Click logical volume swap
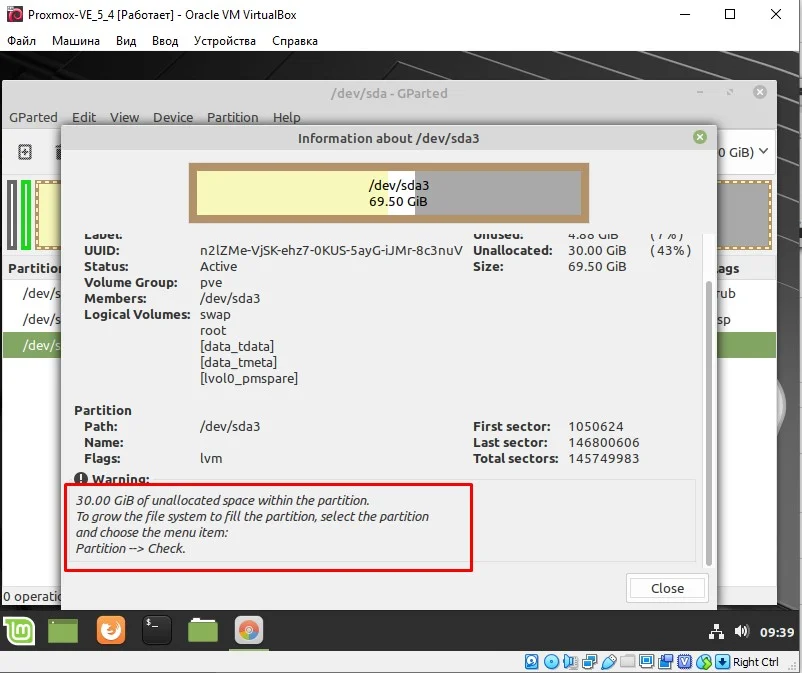 coord(215,315)
